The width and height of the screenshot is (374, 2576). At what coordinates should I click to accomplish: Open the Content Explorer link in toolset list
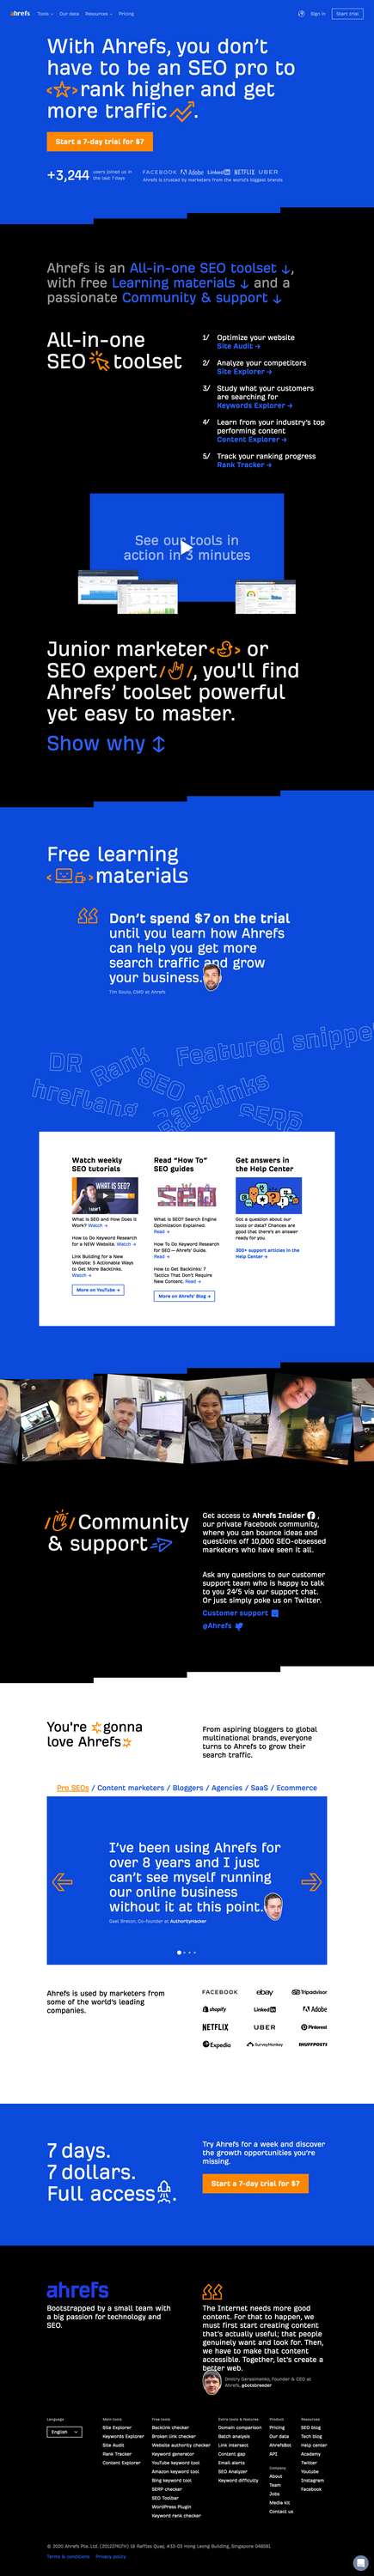tap(252, 439)
